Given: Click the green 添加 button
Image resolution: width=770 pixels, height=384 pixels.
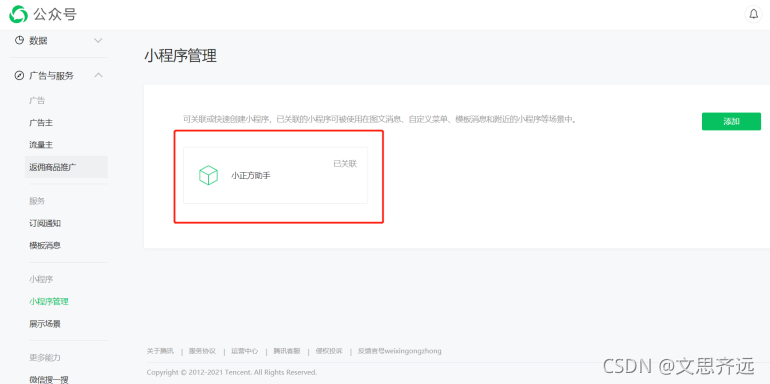Looking at the screenshot, I should pyautogui.click(x=731, y=121).
